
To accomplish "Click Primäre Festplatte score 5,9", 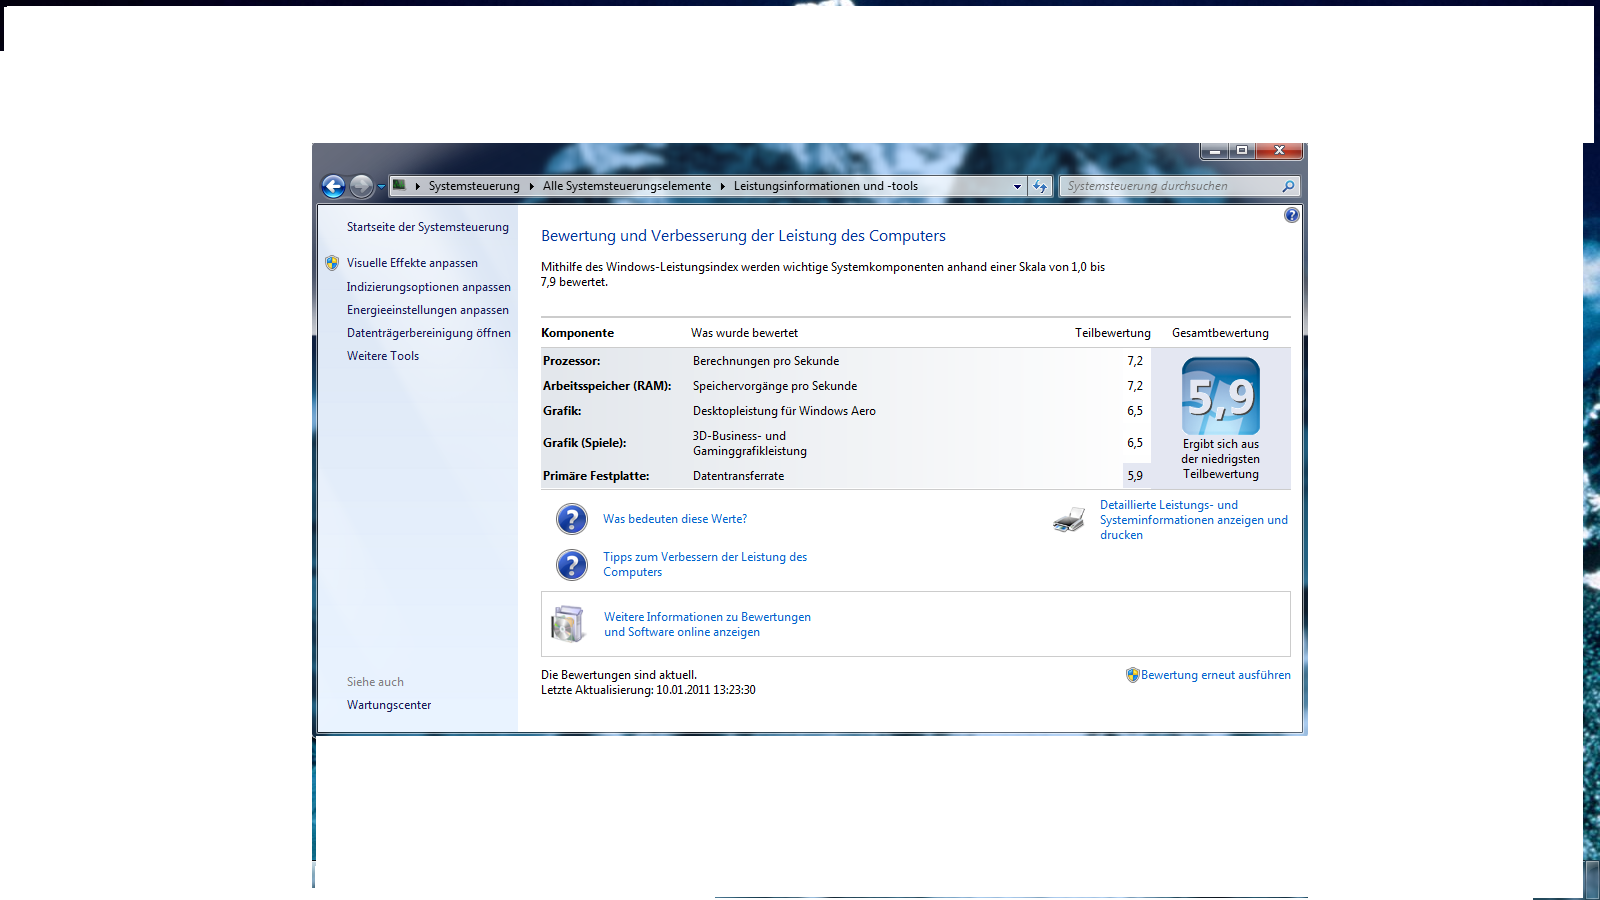I will click(1135, 476).
